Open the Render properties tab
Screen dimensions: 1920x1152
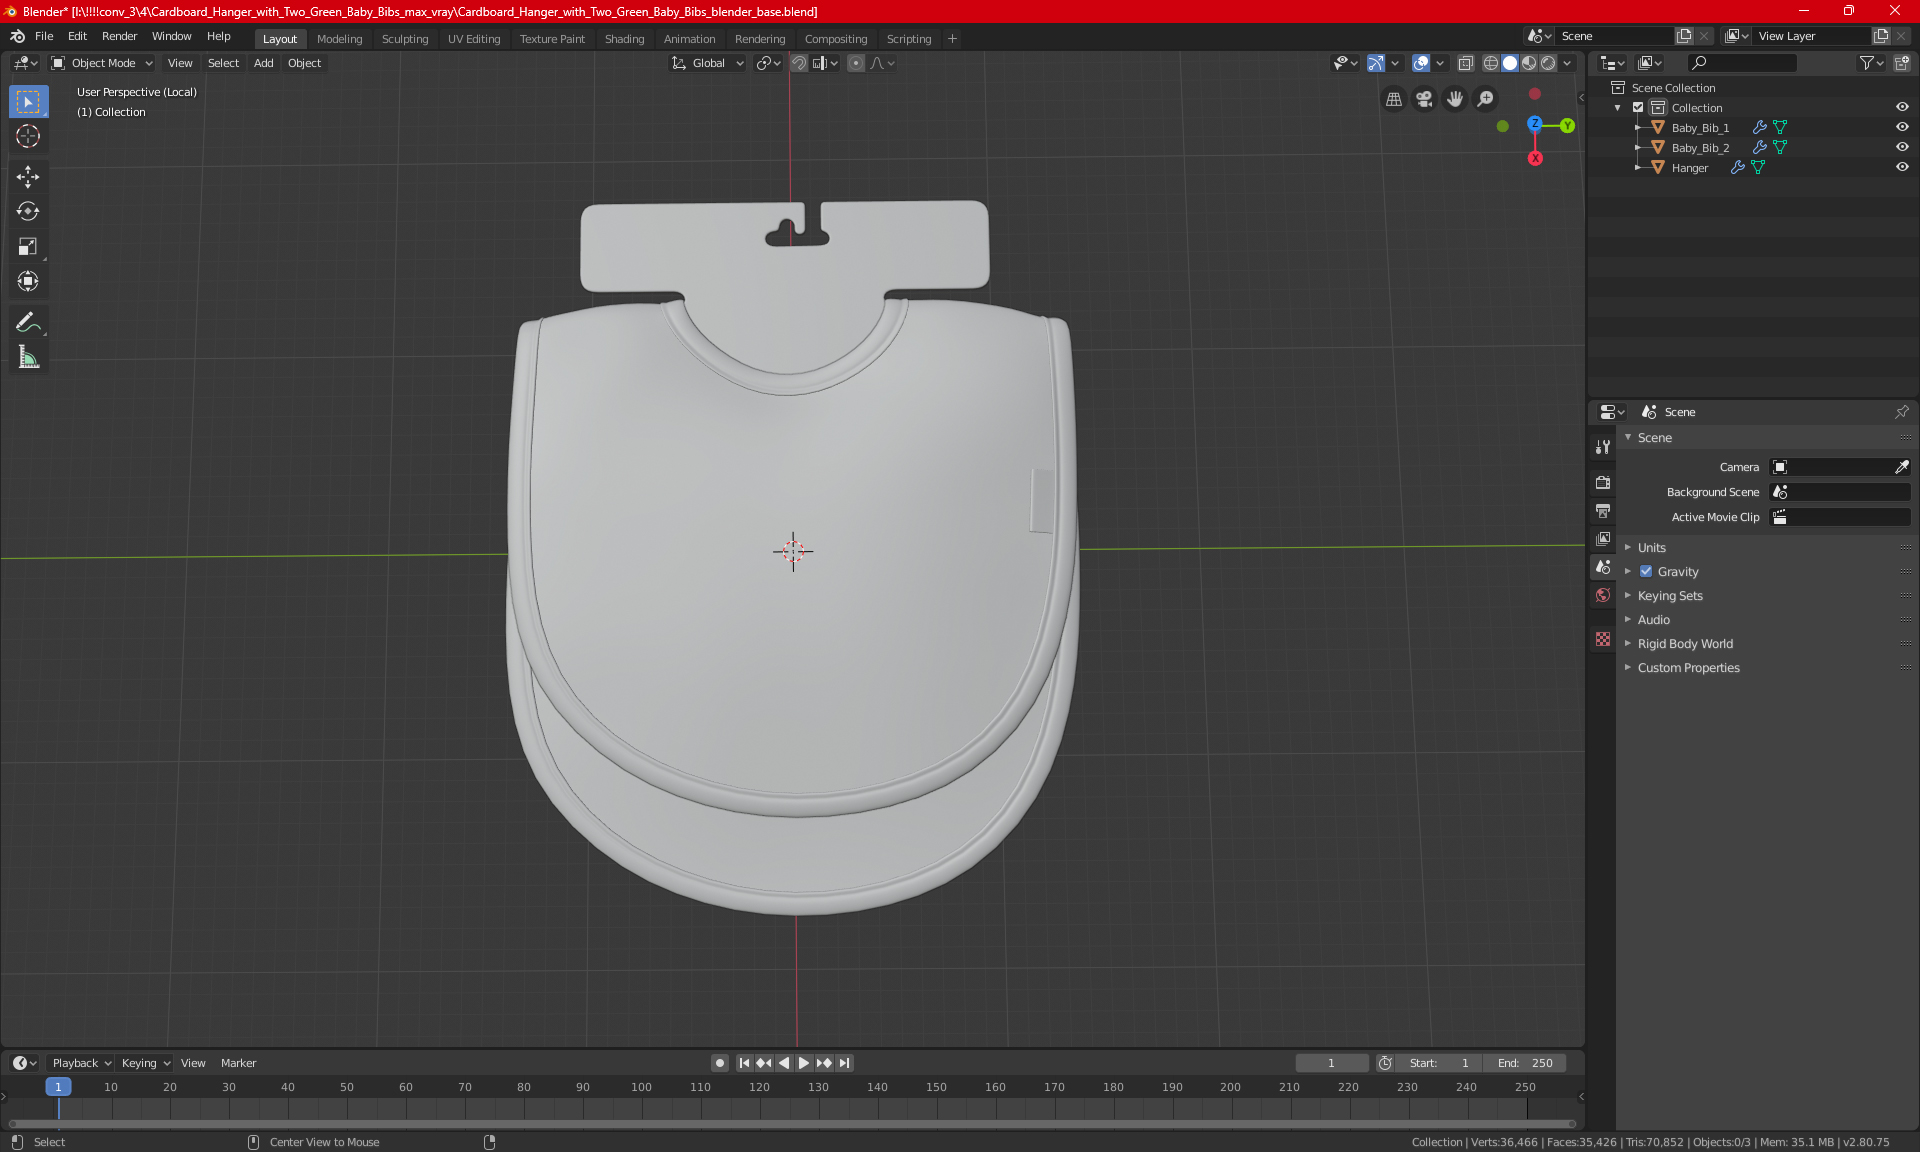1603,482
